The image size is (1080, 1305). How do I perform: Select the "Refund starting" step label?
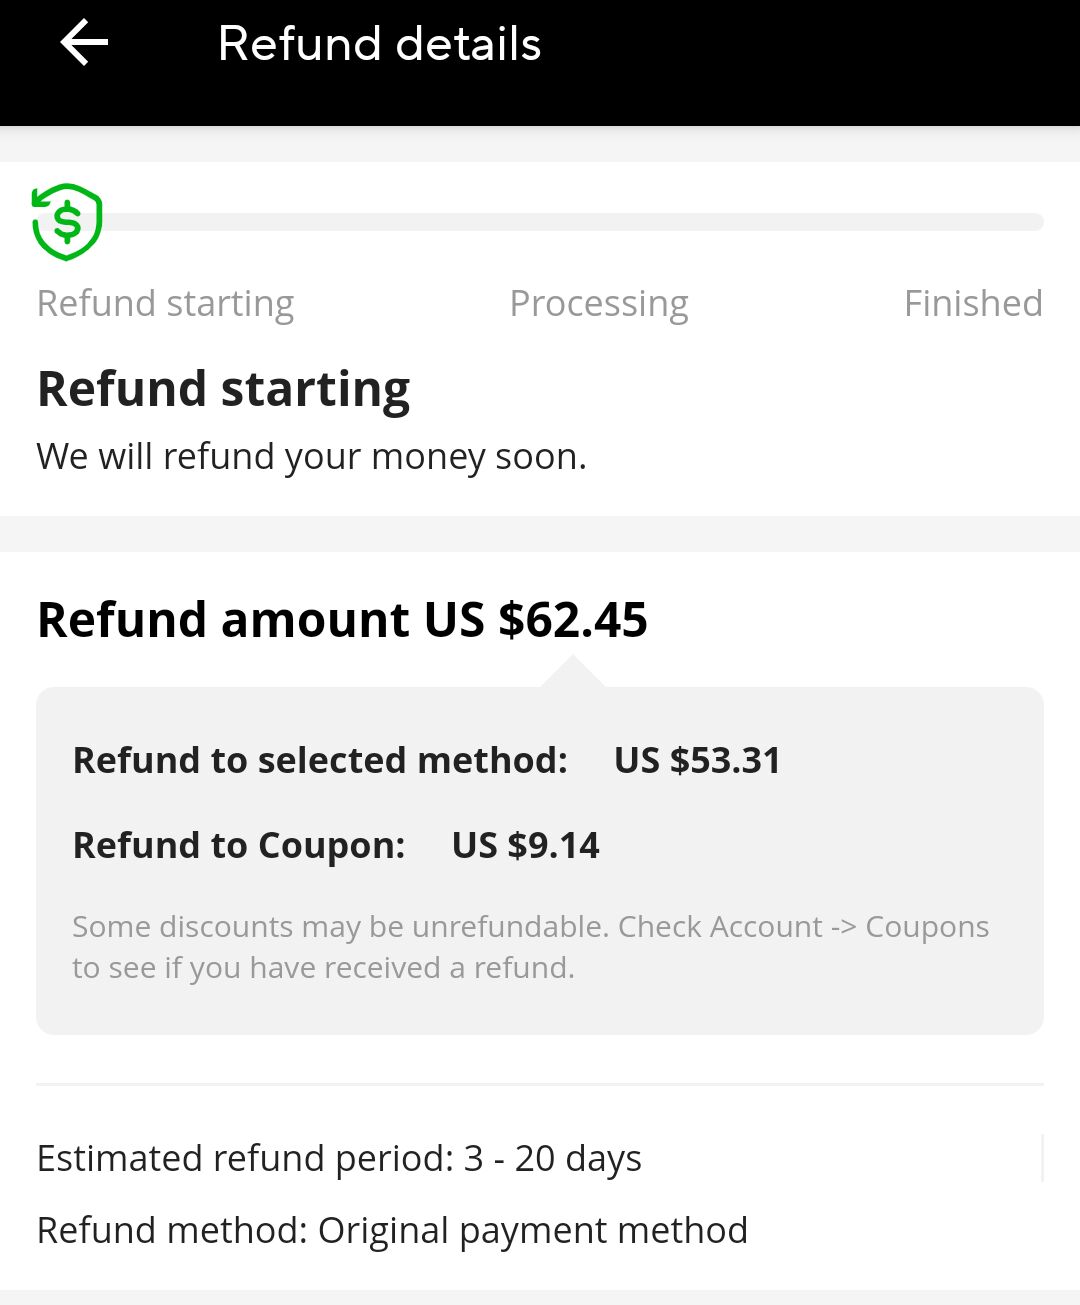pyautogui.click(x=165, y=303)
